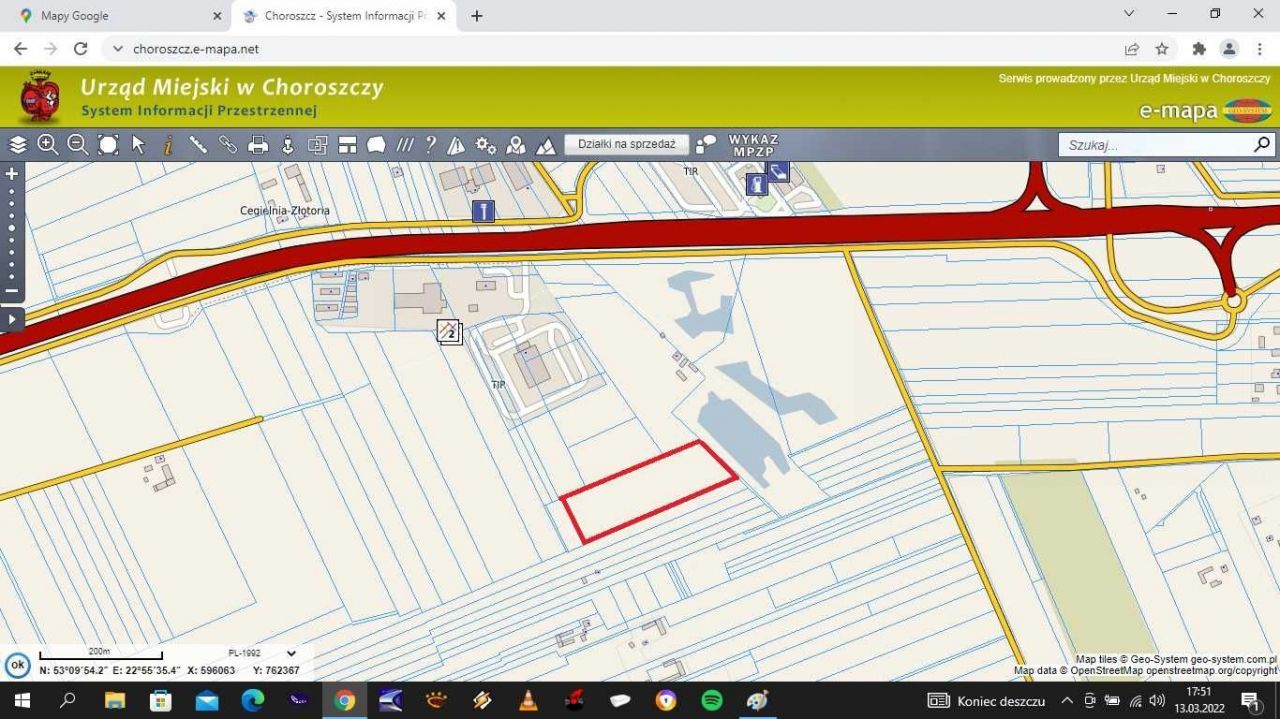Select the zoom out magnifier tool
Screen dimensions: 1280x719
pyautogui.click(x=77, y=145)
